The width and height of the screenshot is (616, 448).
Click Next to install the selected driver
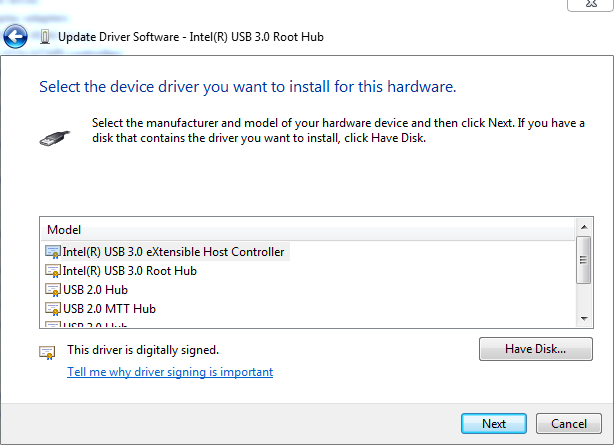point(494,424)
